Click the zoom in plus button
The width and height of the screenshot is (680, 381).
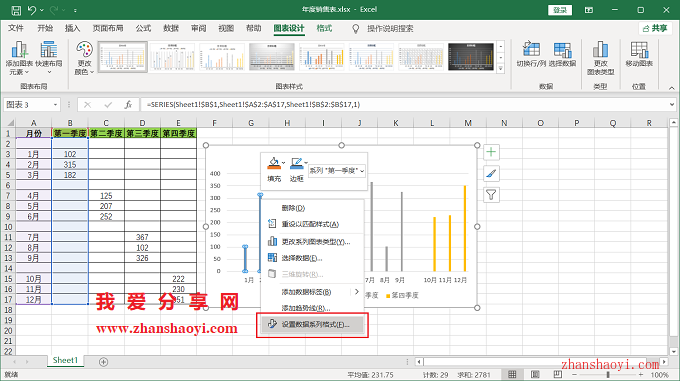point(641,374)
